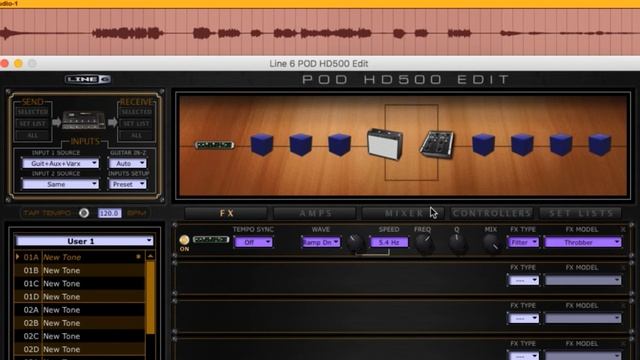Image resolution: width=640 pixels, height=360 pixels.
Task: Click the Send Selected button
Action: point(33,111)
